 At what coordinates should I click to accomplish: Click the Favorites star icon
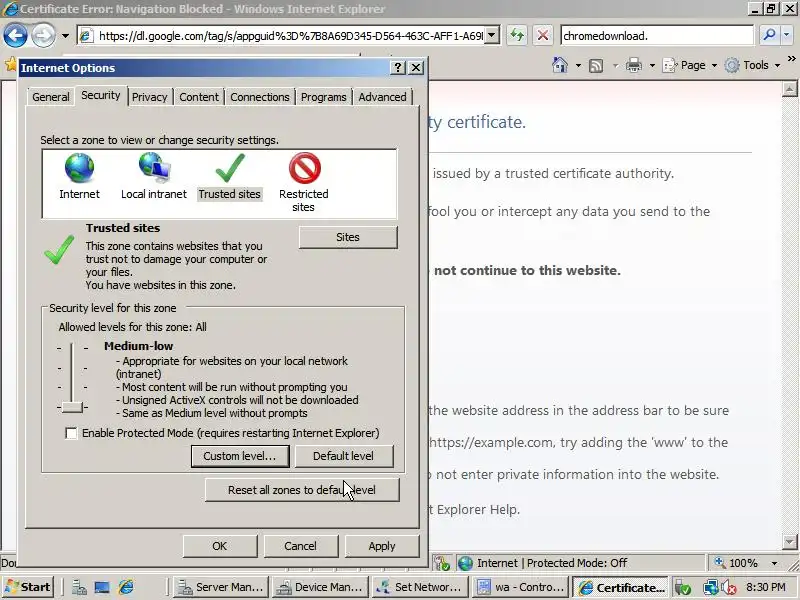point(10,64)
